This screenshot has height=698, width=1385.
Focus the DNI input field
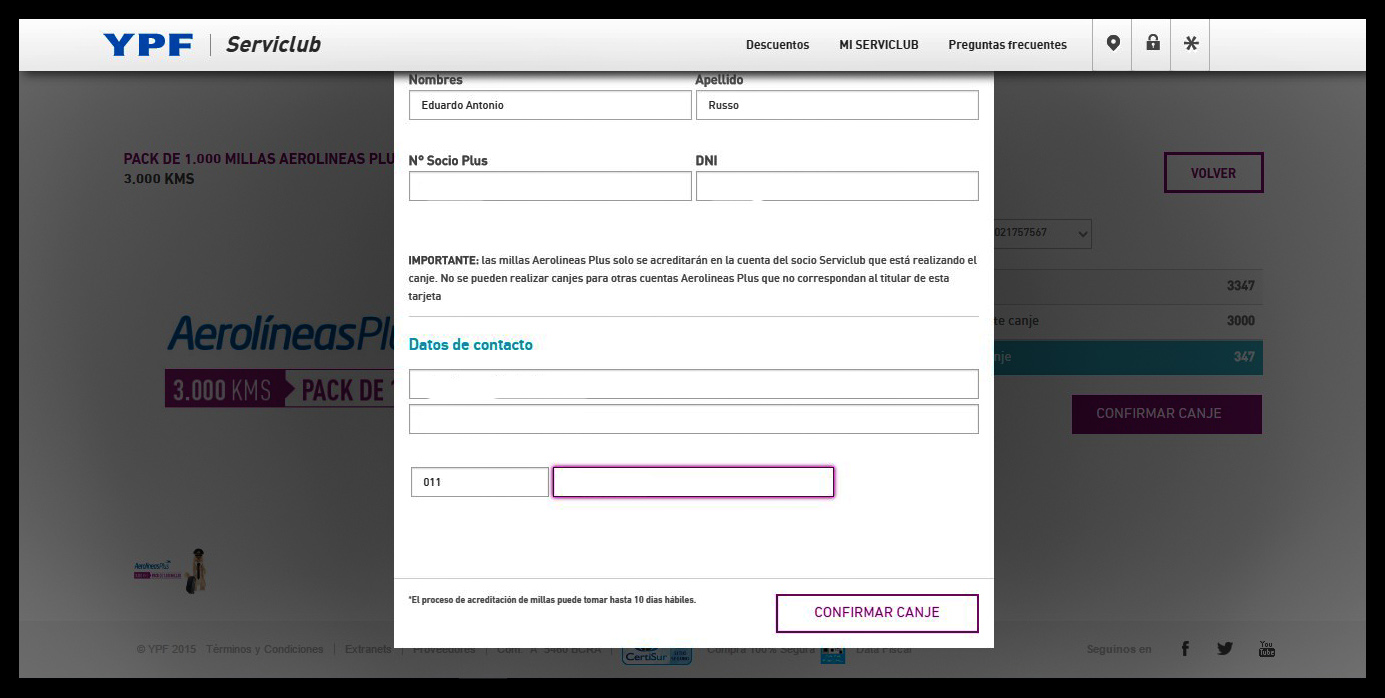point(836,186)
